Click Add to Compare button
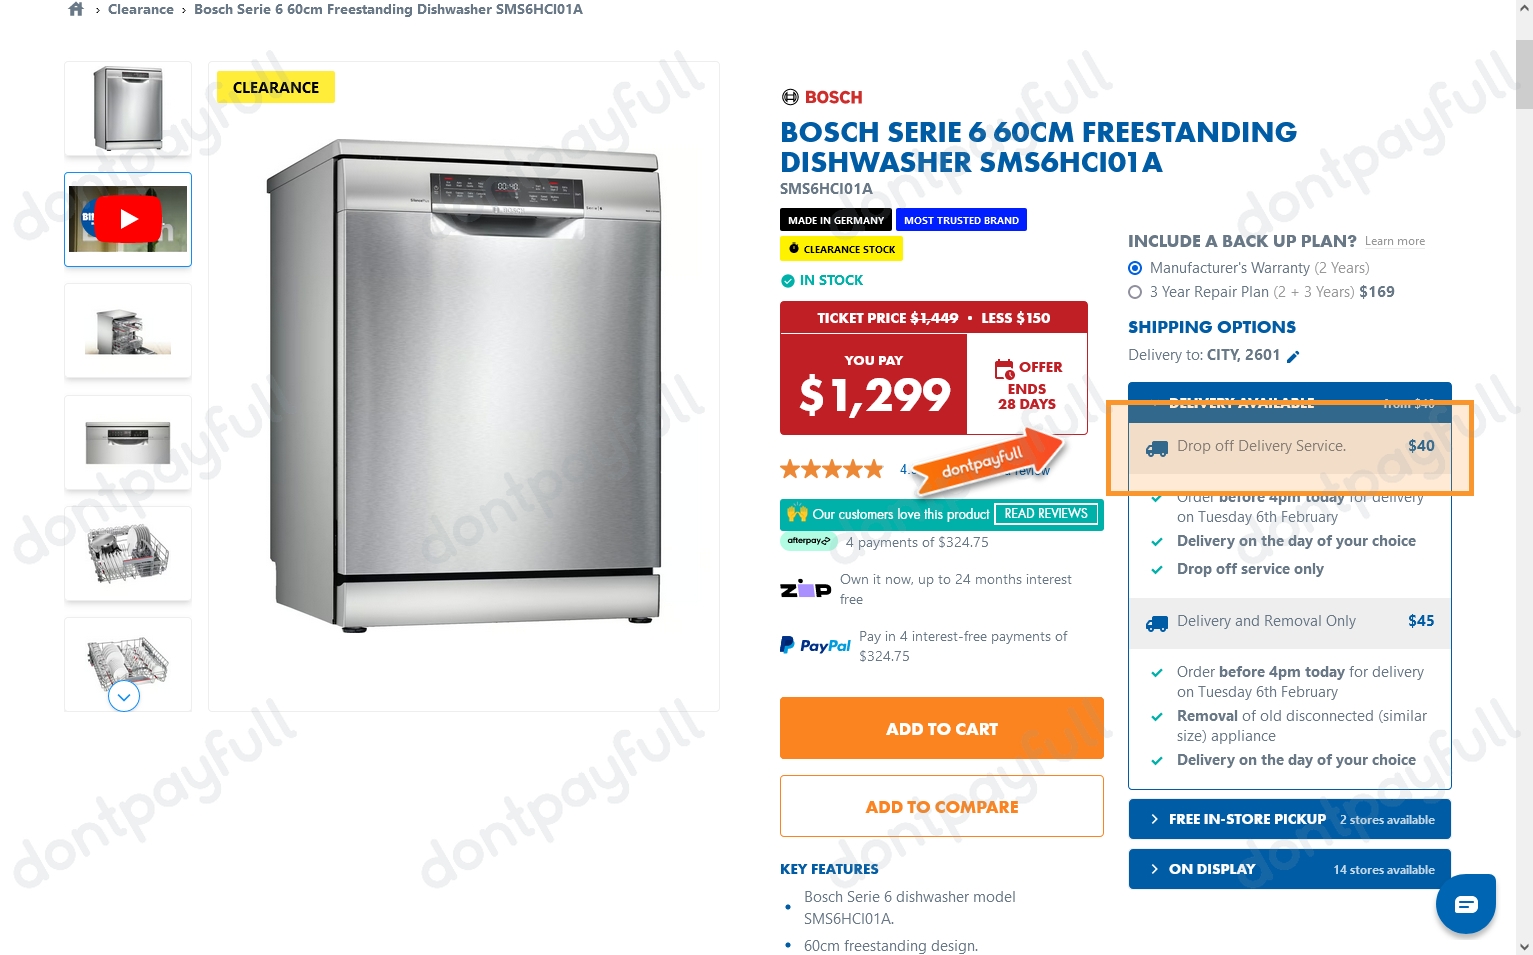The height and width of the screenshot is (955, 1533). [x=941, y=806]
